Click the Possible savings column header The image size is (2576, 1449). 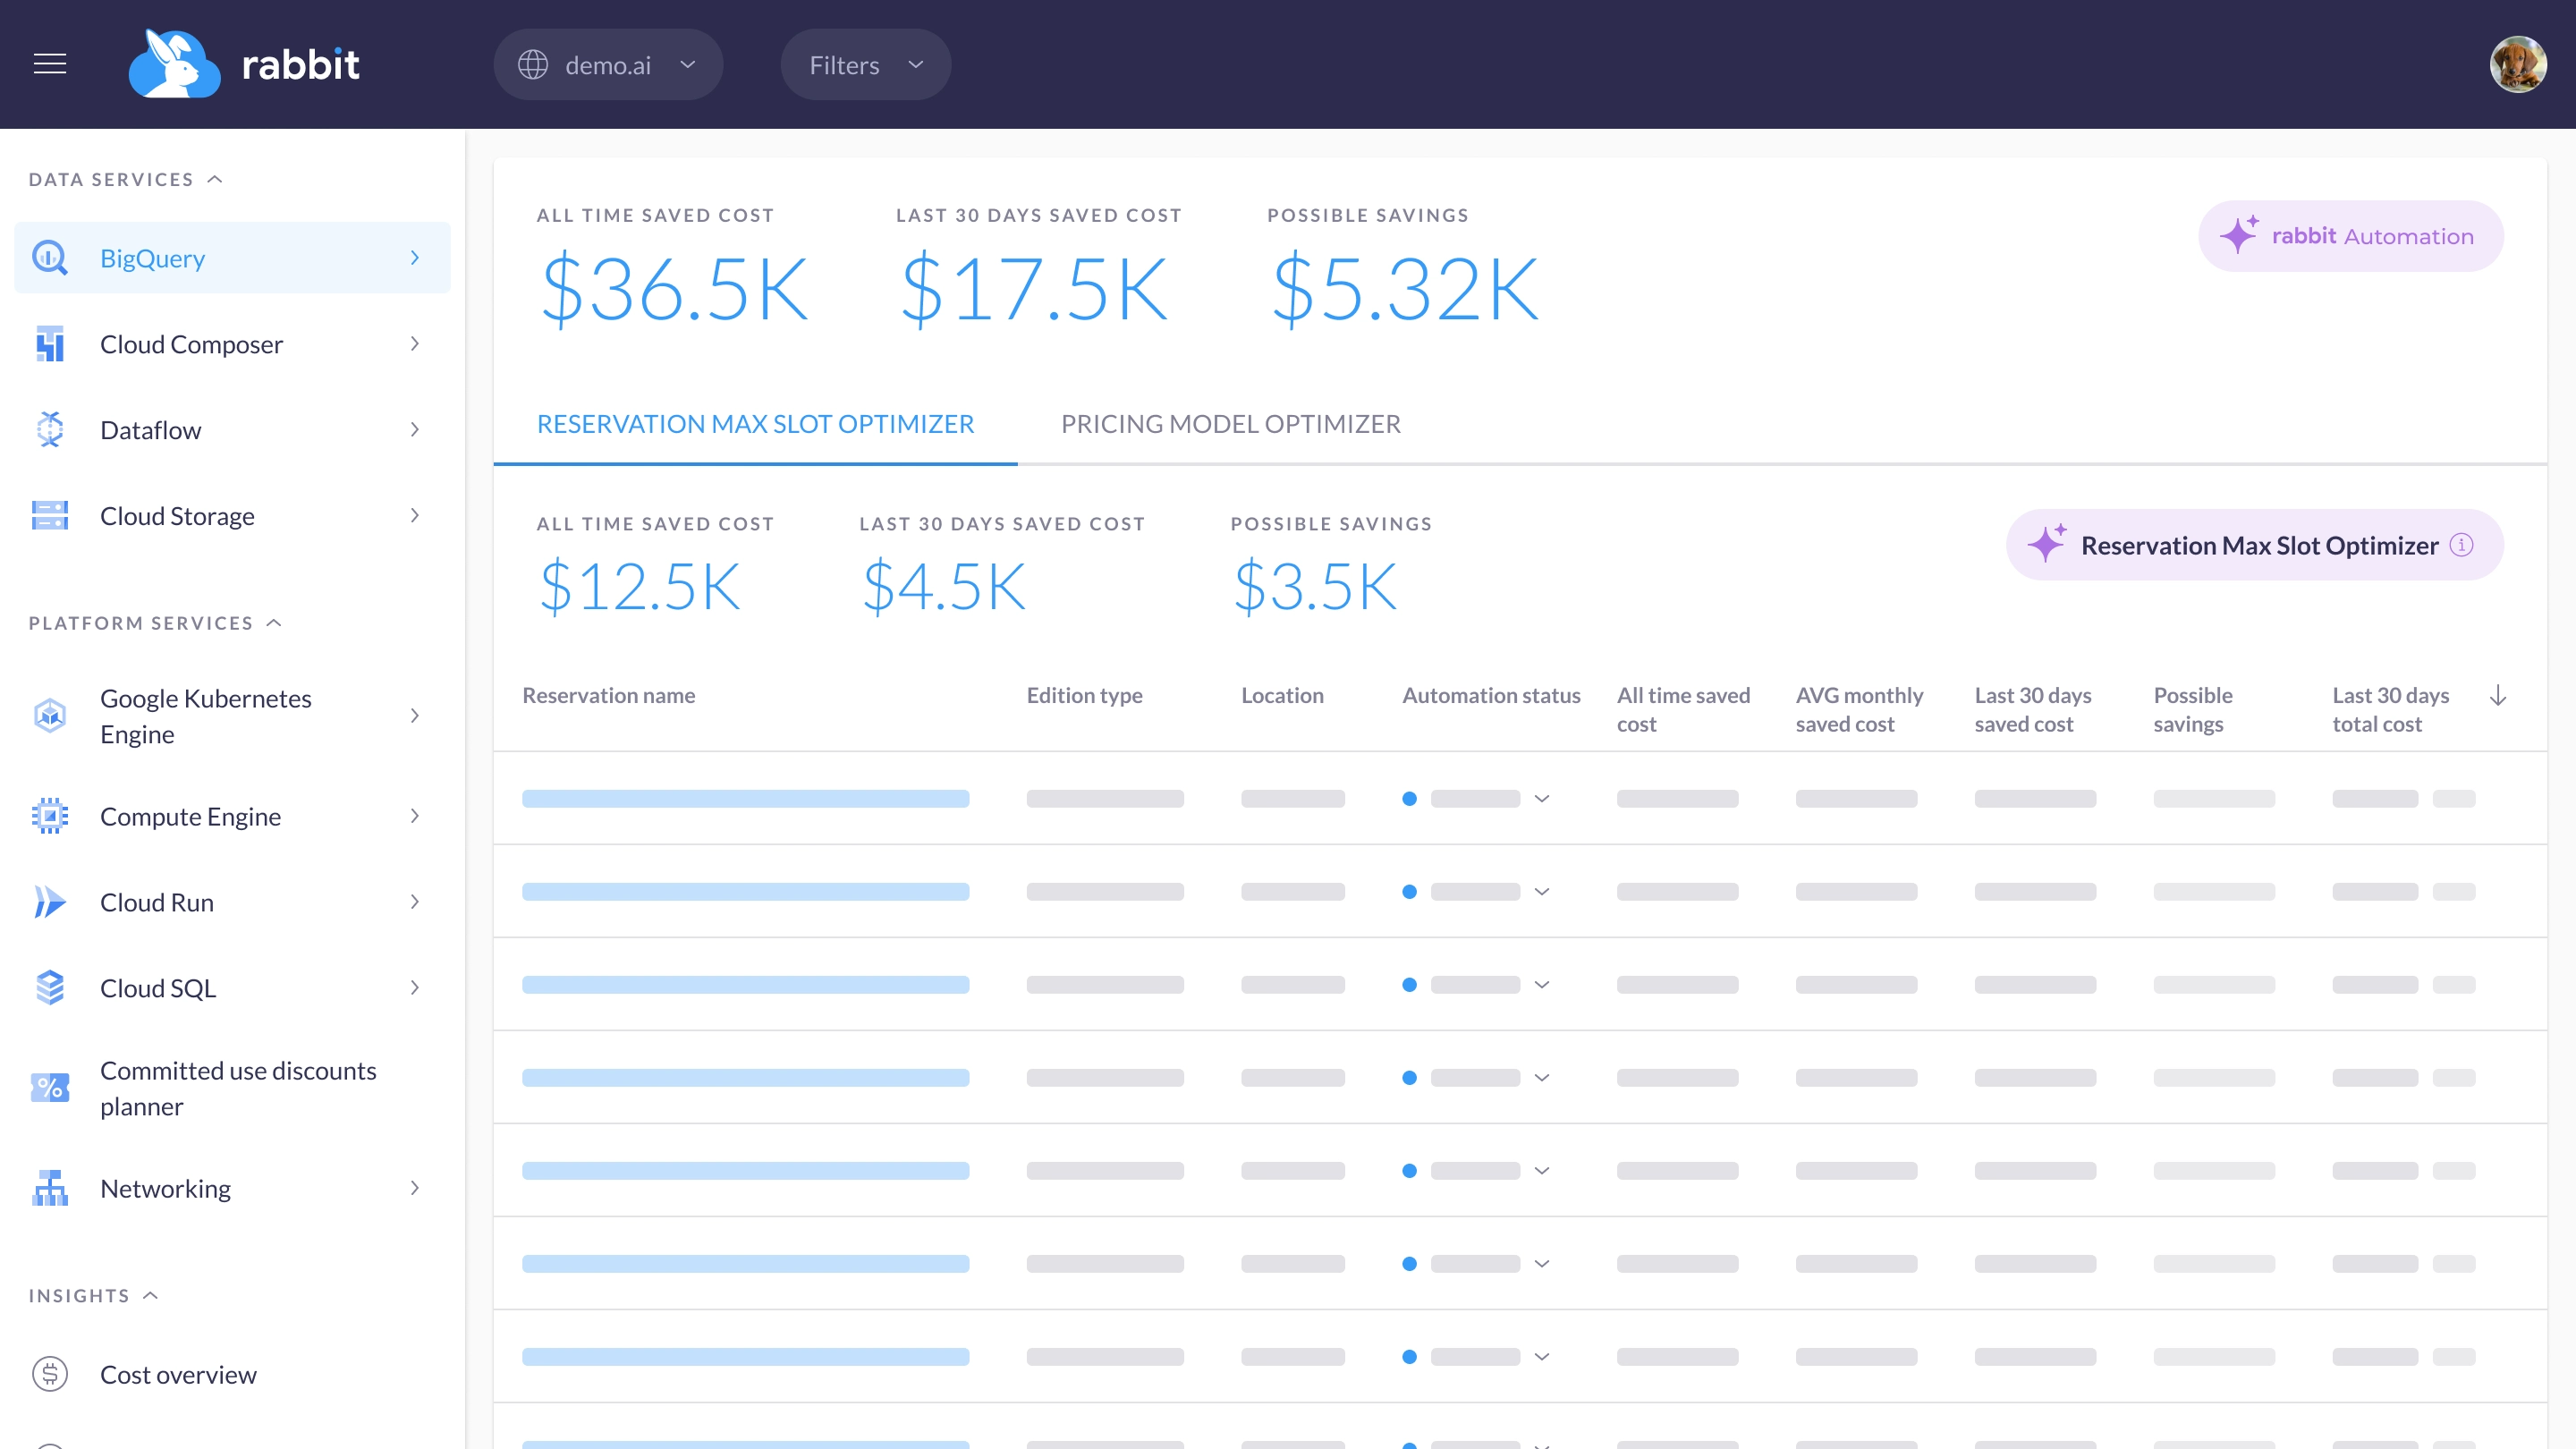click(2193, 709)
